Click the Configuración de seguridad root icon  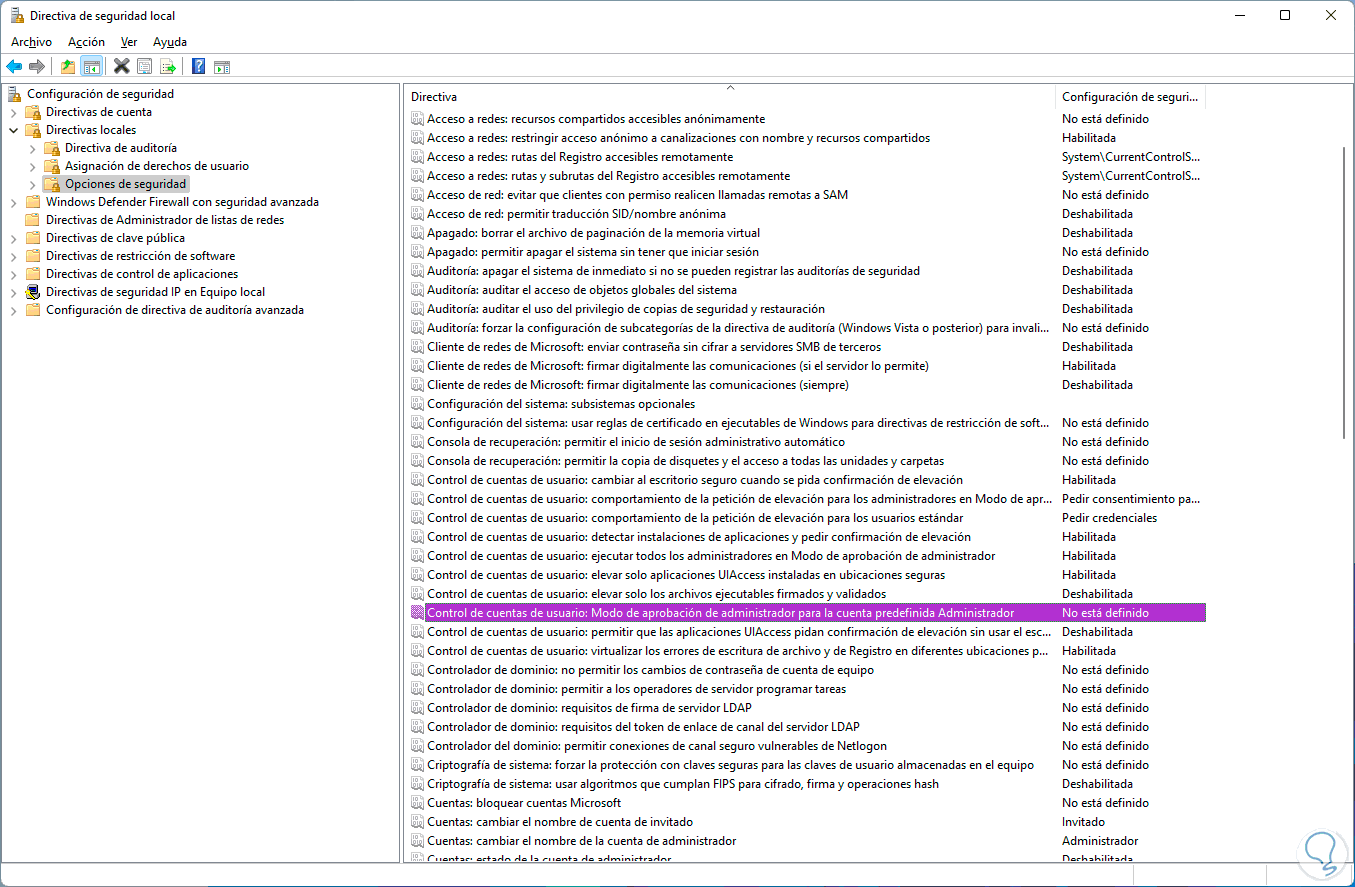[x=15, y=94]
